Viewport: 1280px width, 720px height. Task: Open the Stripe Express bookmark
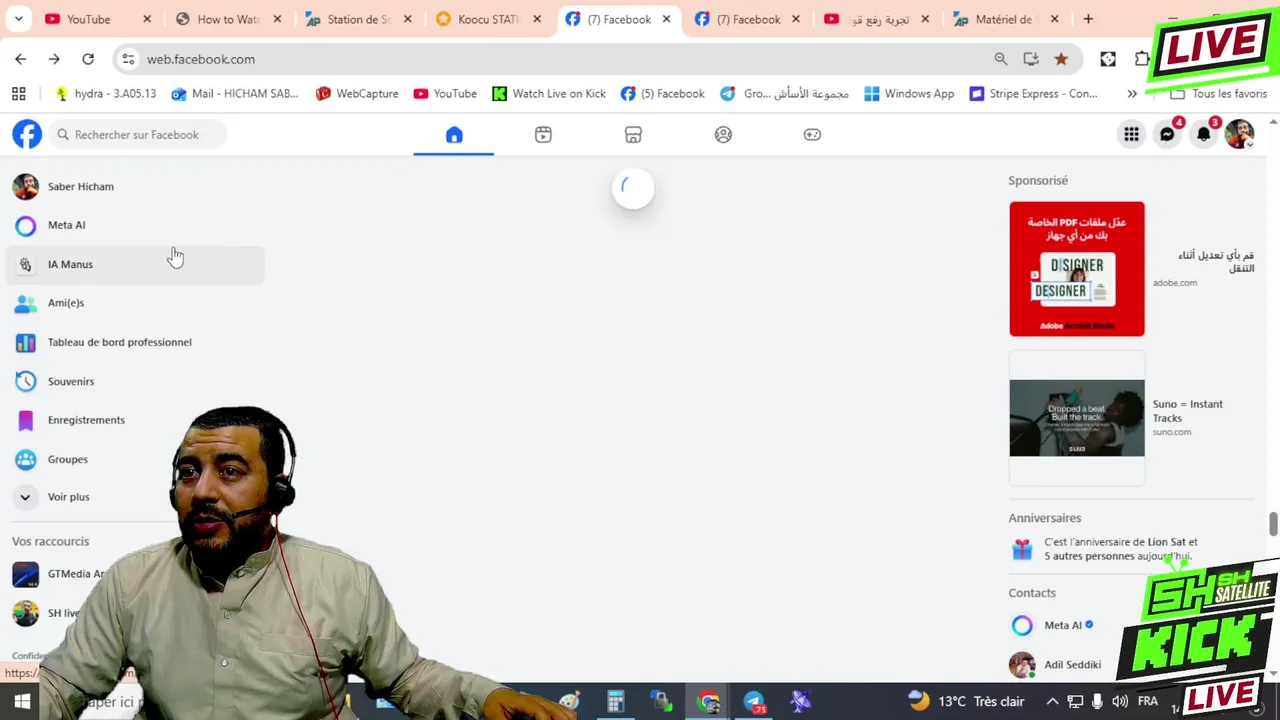[x=1033, y=93]
